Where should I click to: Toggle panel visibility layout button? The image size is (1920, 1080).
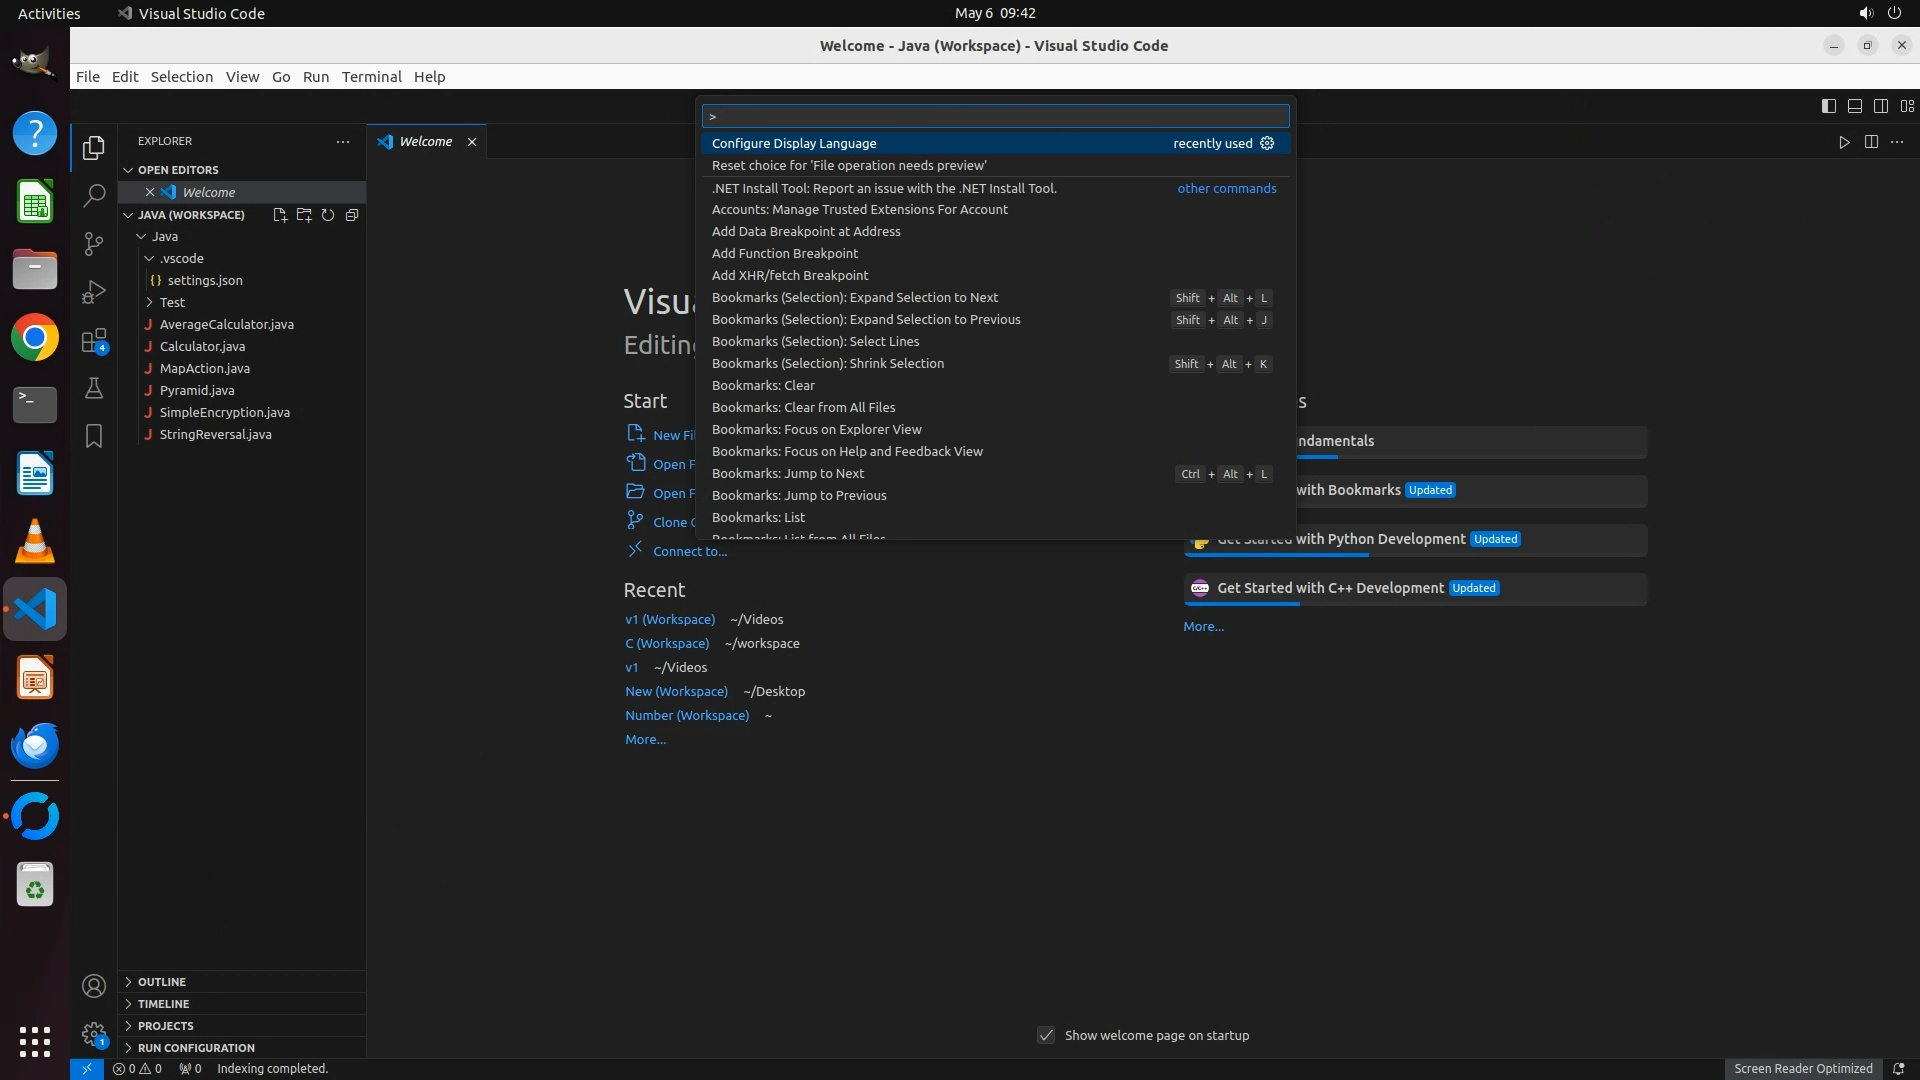(x=1854, y=106)
